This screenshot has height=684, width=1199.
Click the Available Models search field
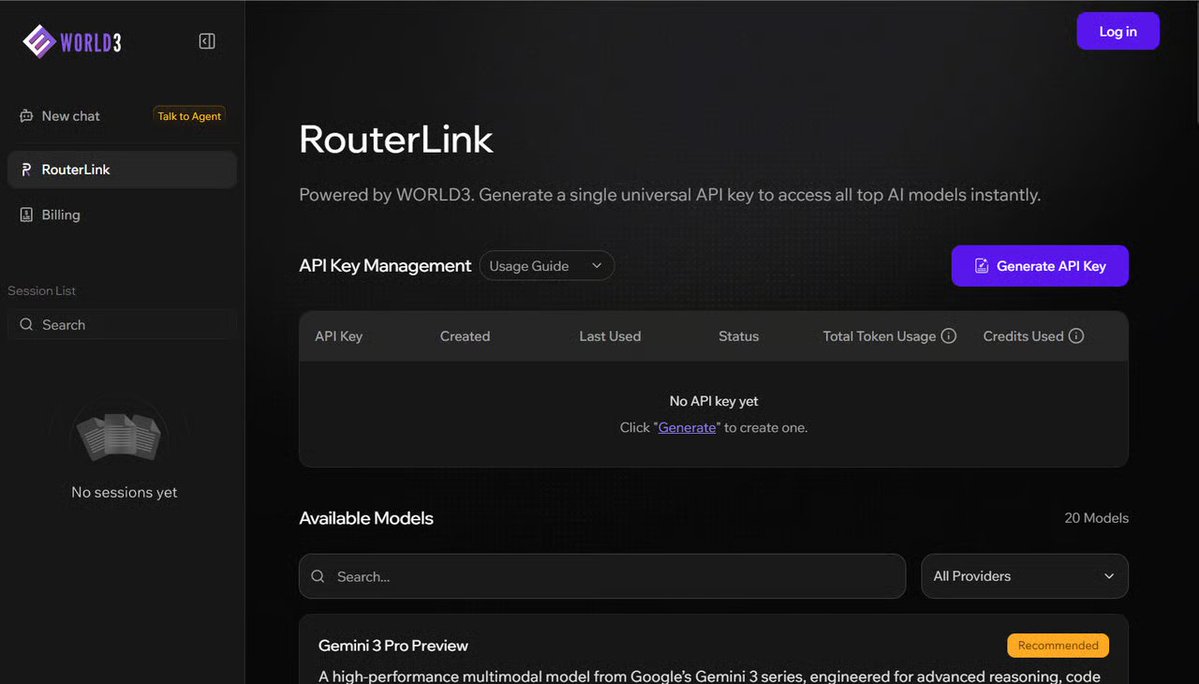[x=603, y=576]
